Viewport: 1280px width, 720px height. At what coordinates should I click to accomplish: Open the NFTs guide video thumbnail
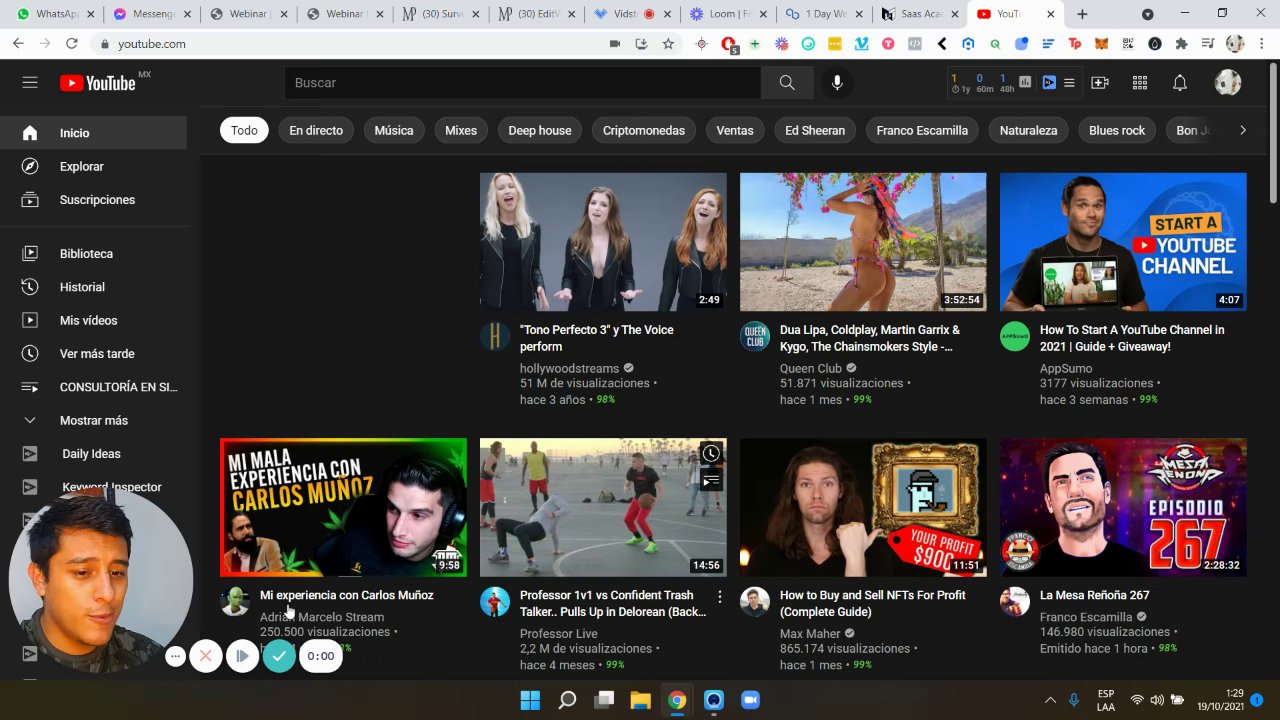tap(863, 507)
